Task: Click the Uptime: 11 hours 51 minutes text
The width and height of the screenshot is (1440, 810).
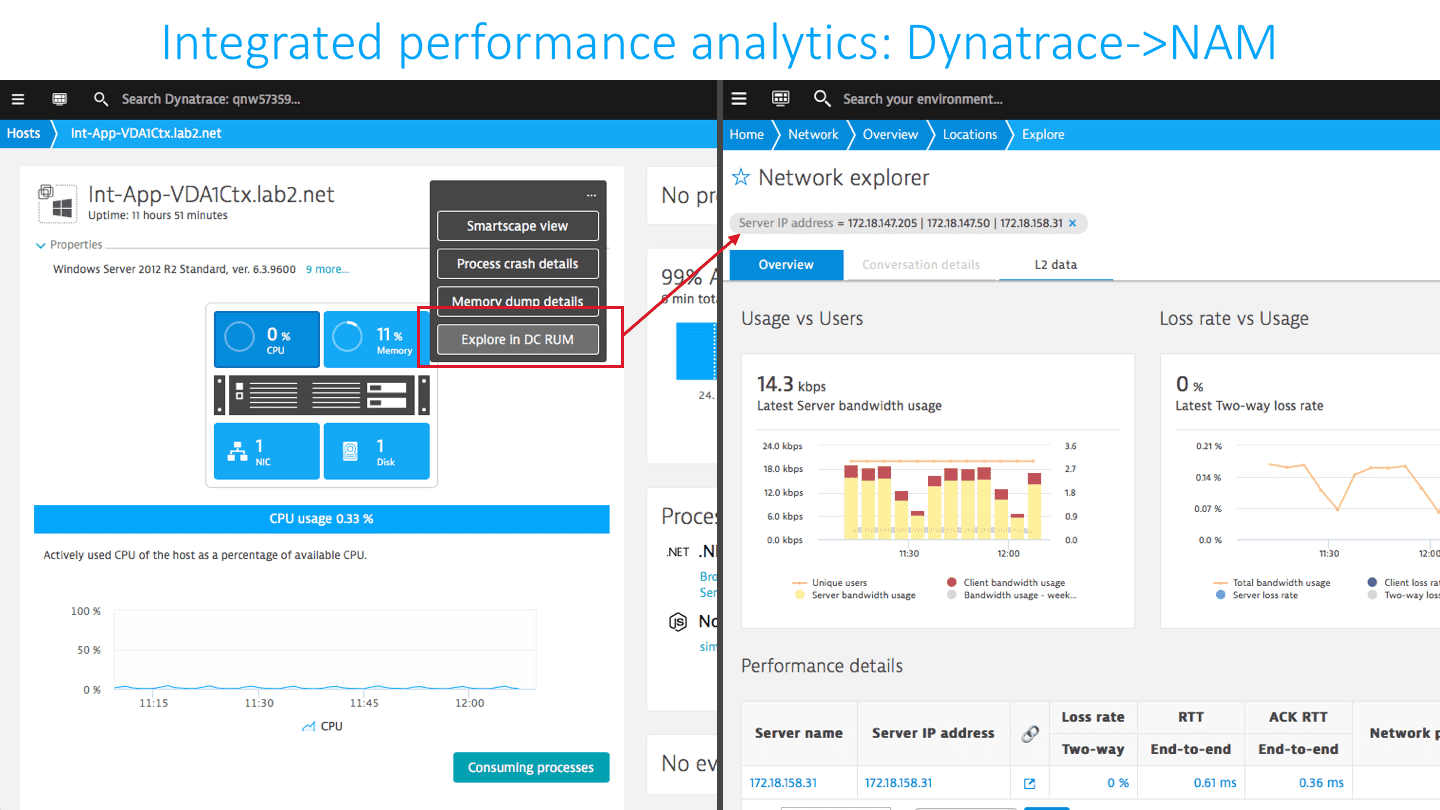Action: click(158, 215)
